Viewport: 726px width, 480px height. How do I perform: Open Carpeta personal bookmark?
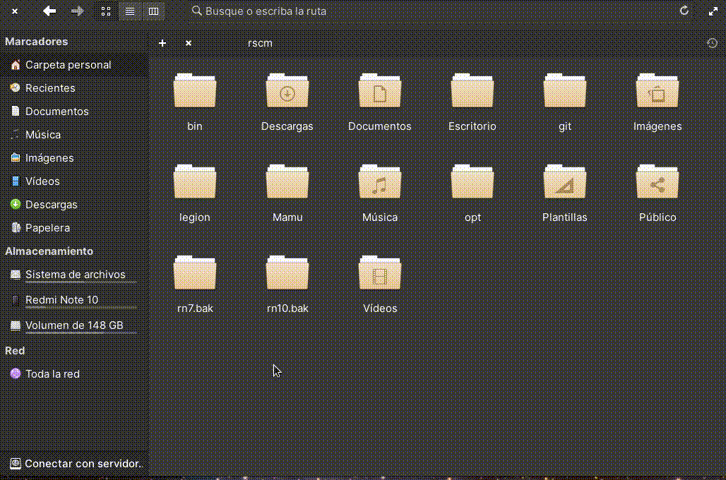tap(74, 65)
